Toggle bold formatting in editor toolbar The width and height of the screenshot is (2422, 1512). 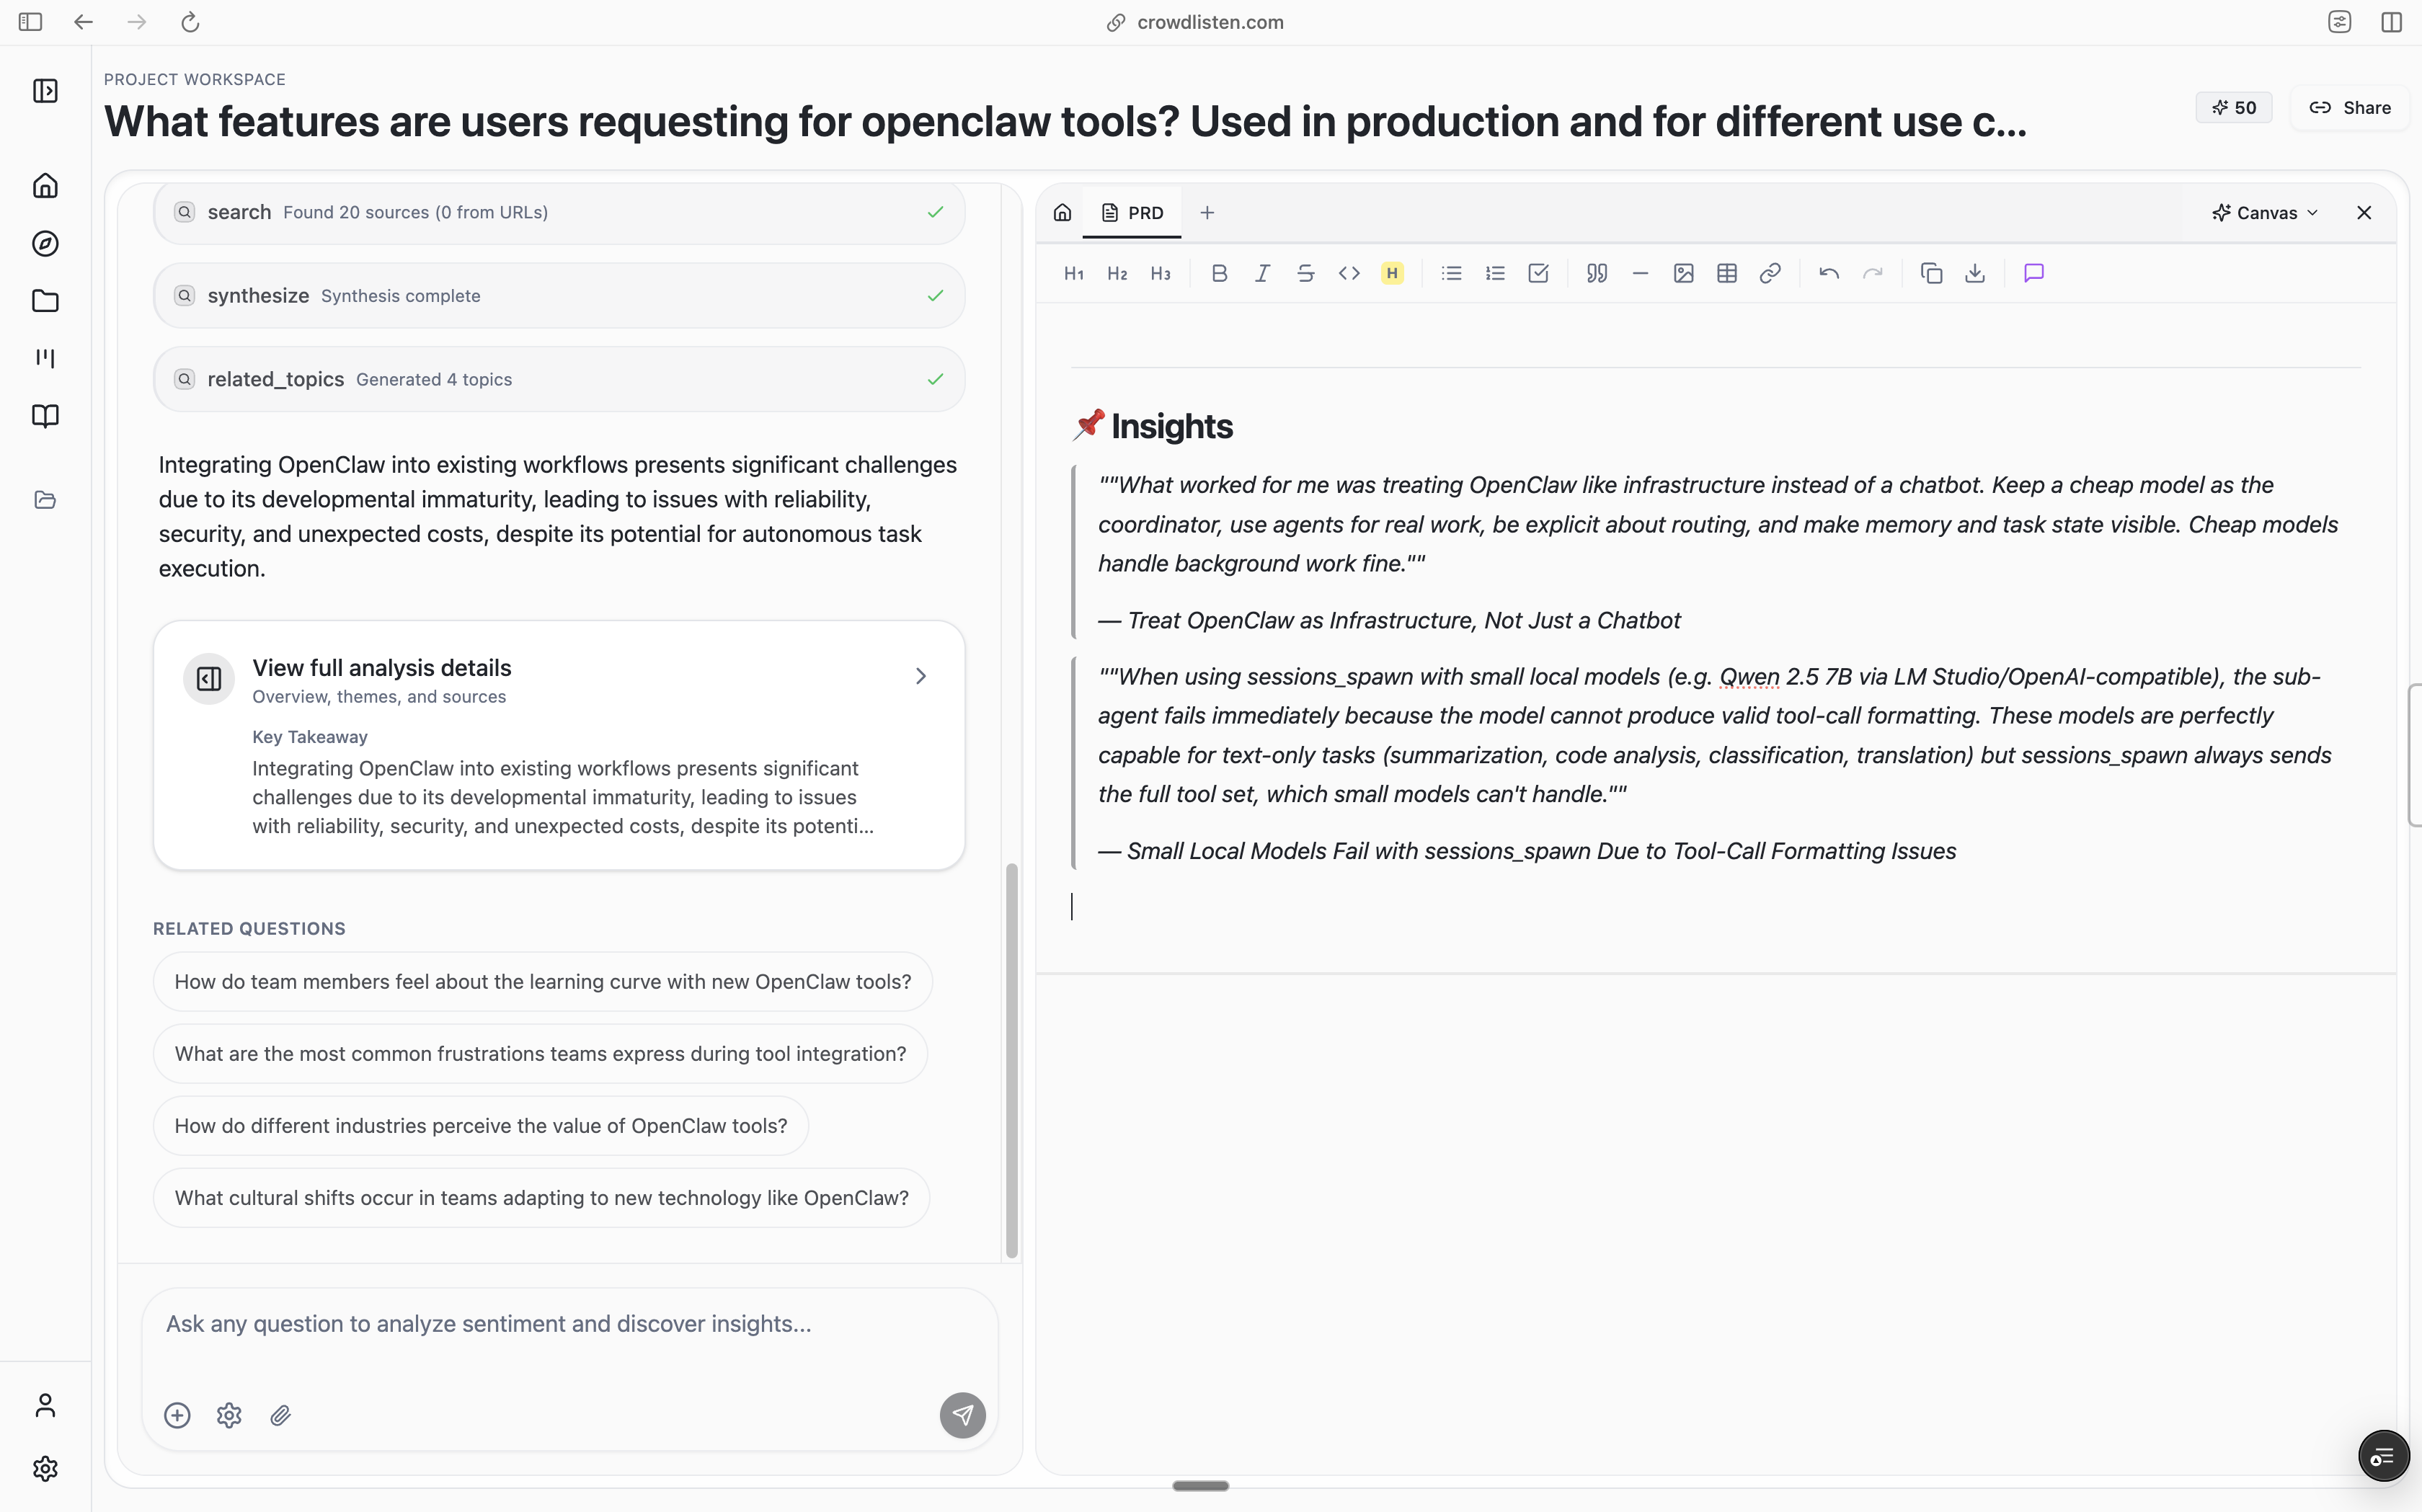[x=1219, y=273]
